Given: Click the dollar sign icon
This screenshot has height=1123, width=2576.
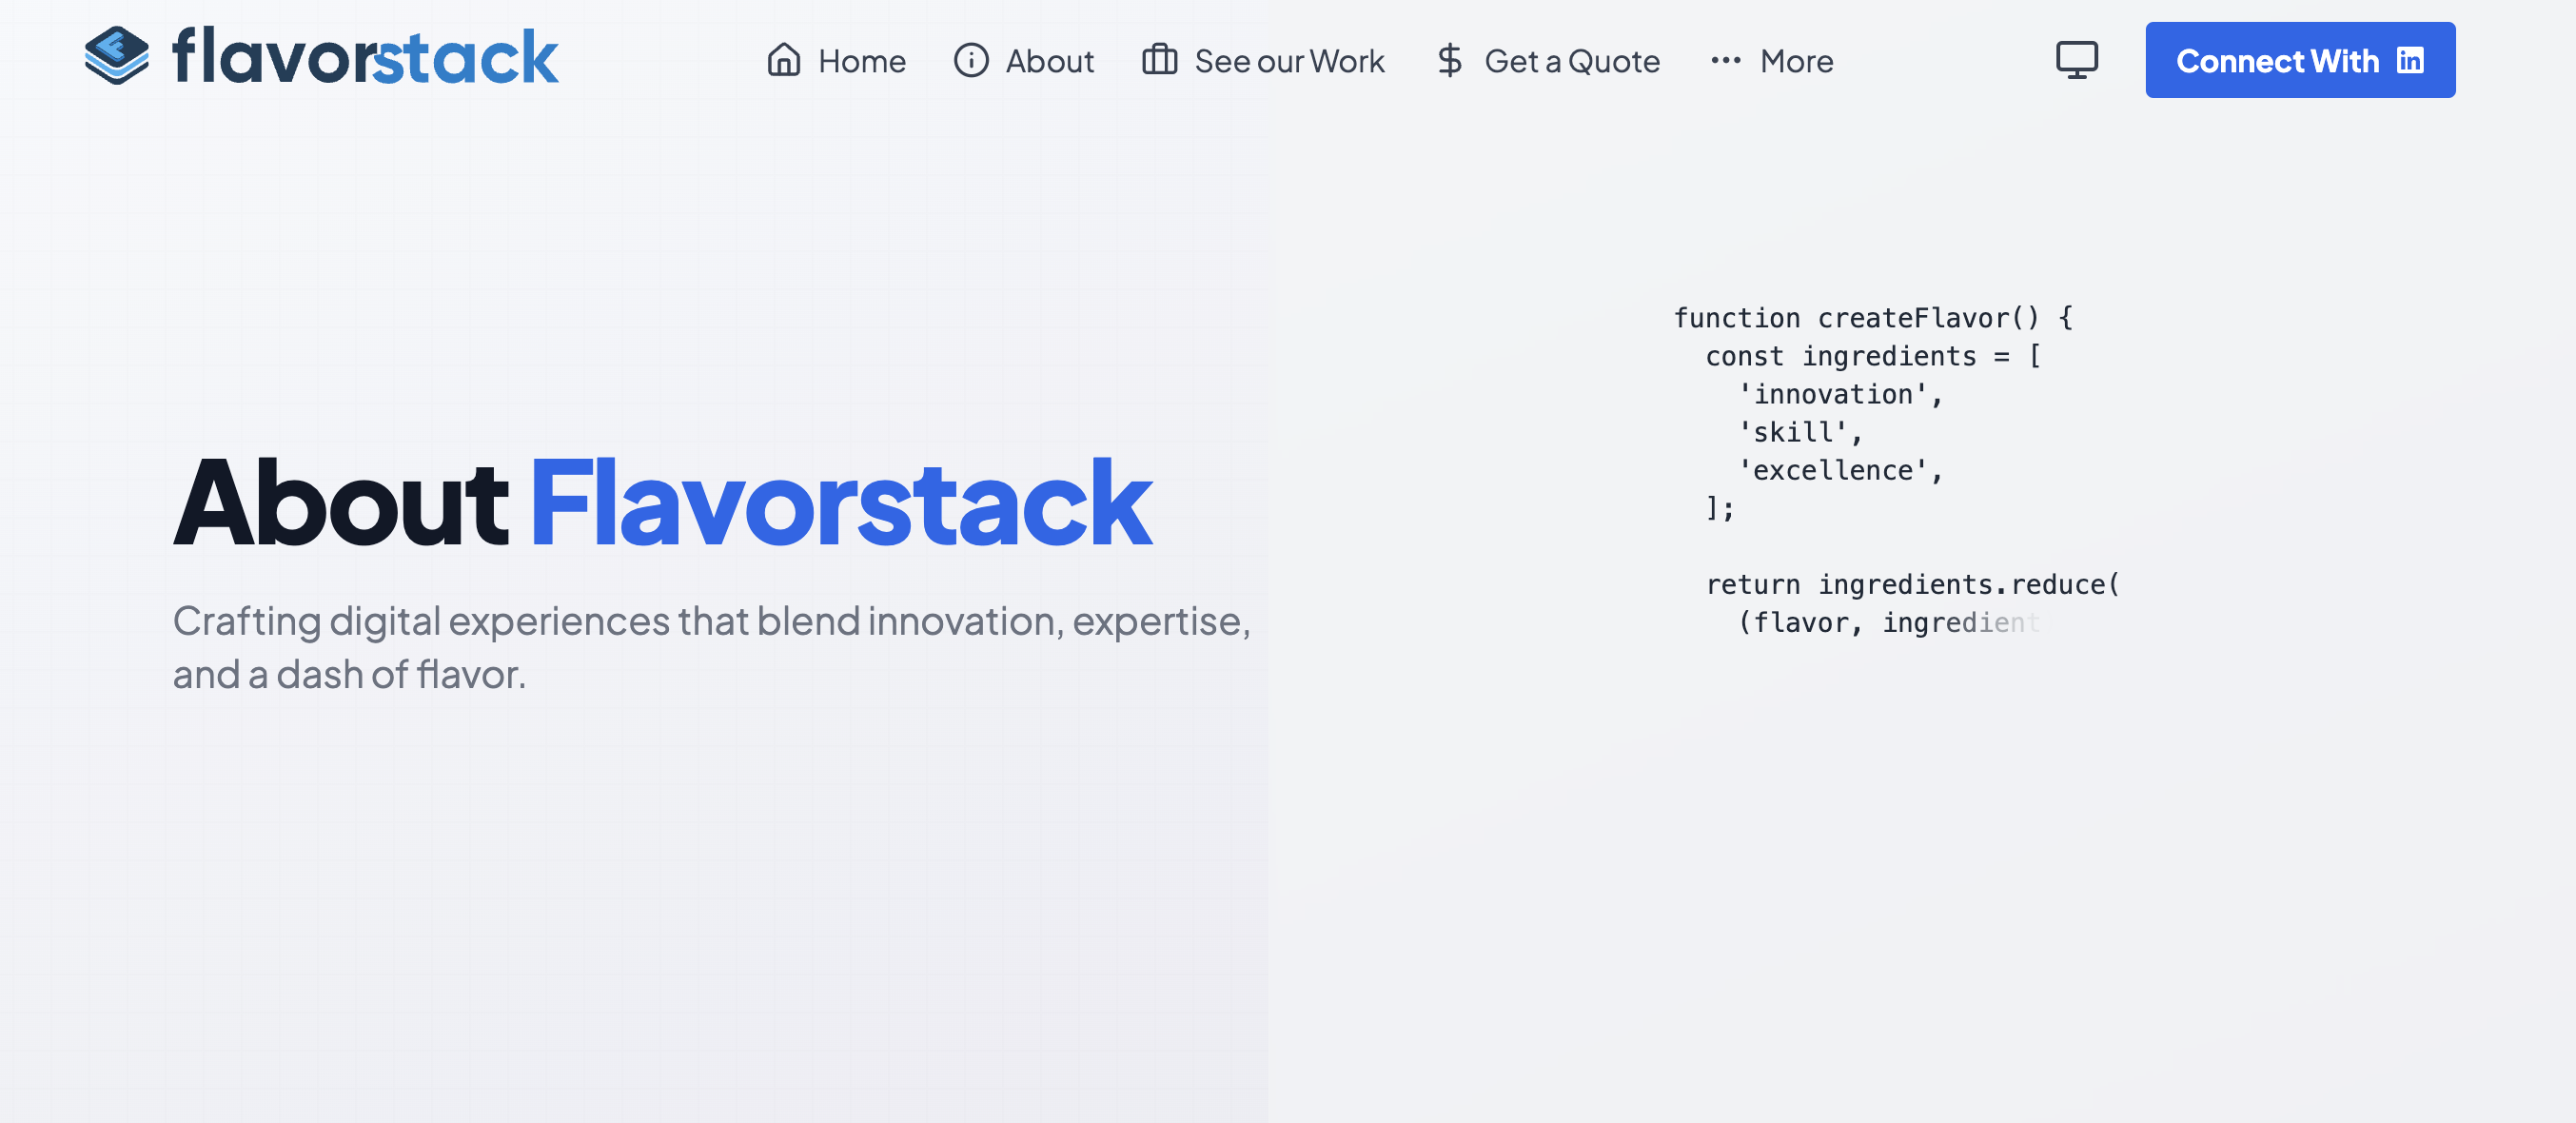Looking at the screenshot, I should pyautogui.click(x=1449, y=60).
